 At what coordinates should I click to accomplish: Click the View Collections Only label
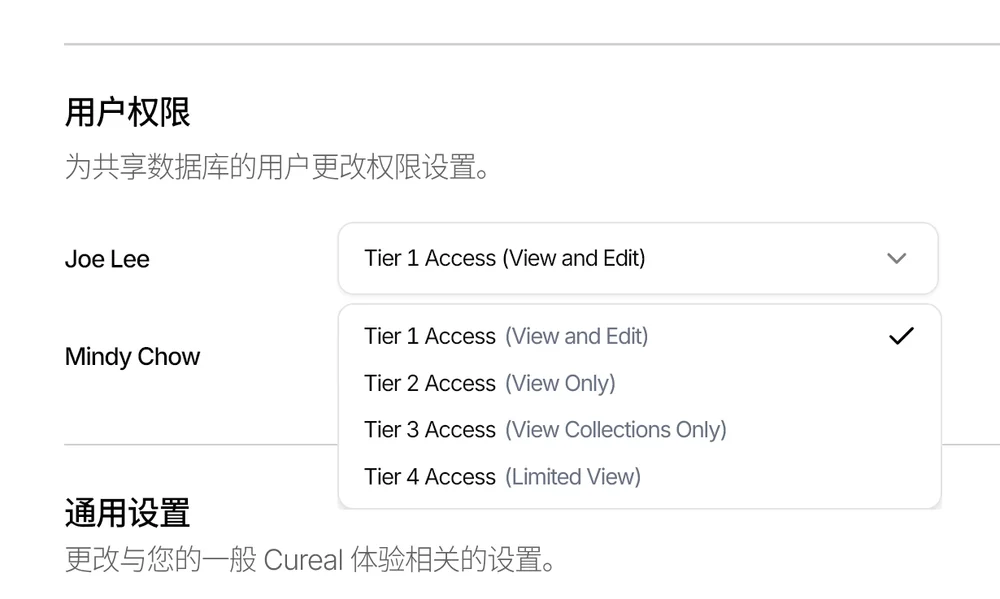[617, 430]
